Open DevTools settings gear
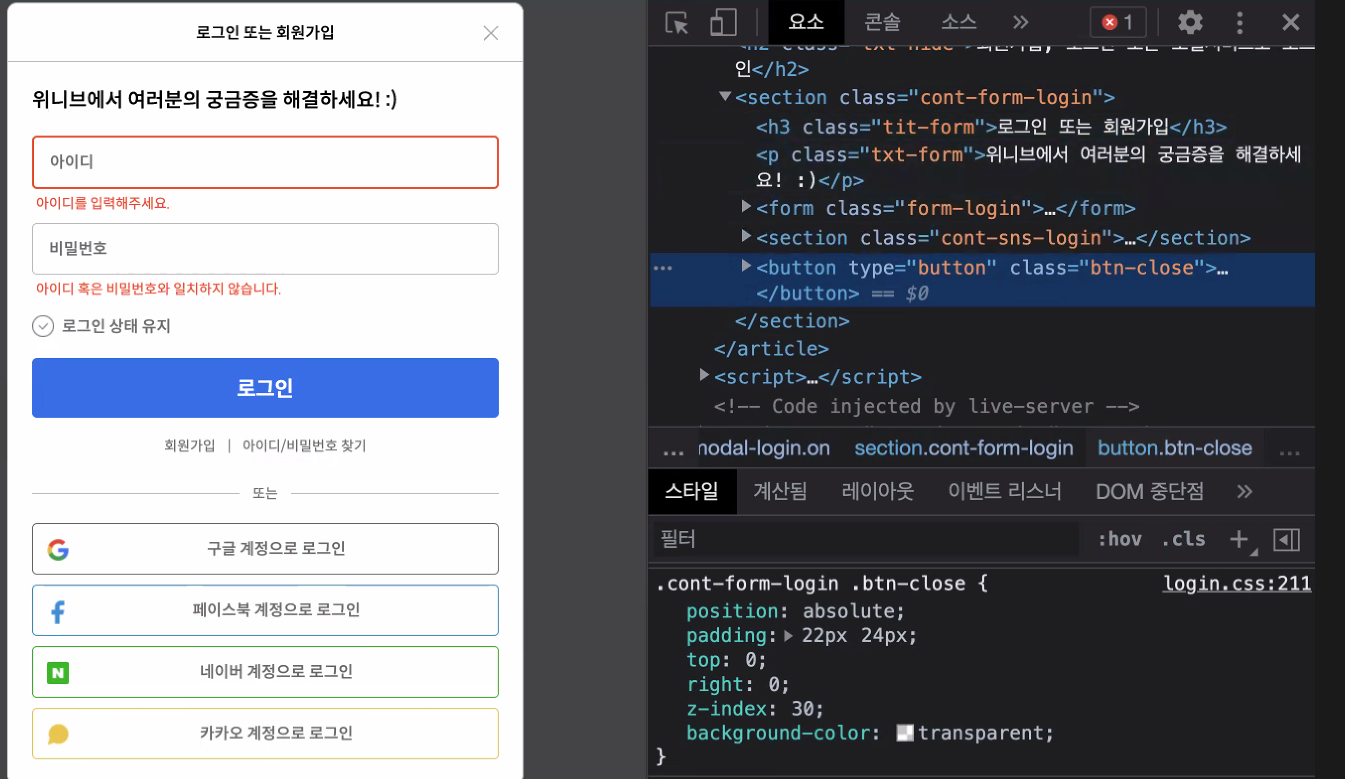 tap(1189, 22)
